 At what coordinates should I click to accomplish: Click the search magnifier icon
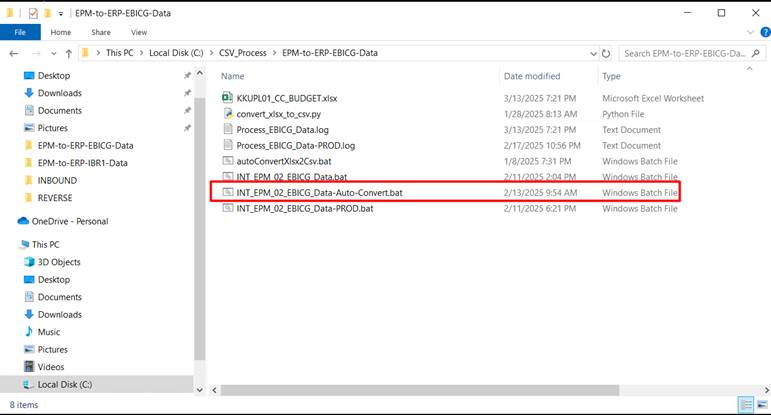[x=756, y=53]
